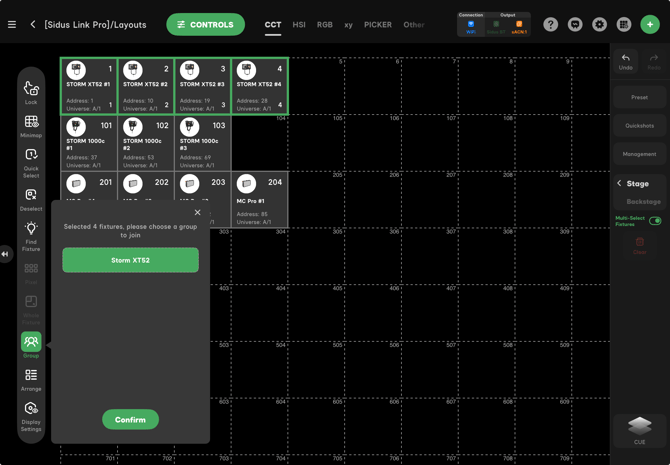Viewport: 670px width, 465px height.
Task: Click the green plus add button
Action: point(650,24)
